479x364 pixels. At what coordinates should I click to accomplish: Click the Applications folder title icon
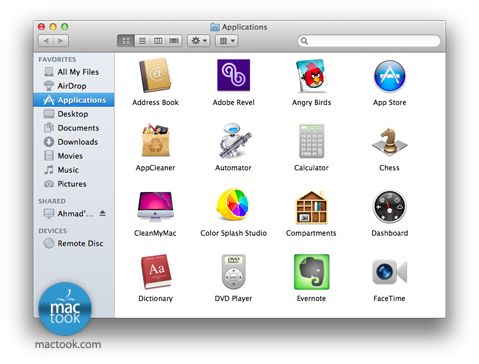215,27
